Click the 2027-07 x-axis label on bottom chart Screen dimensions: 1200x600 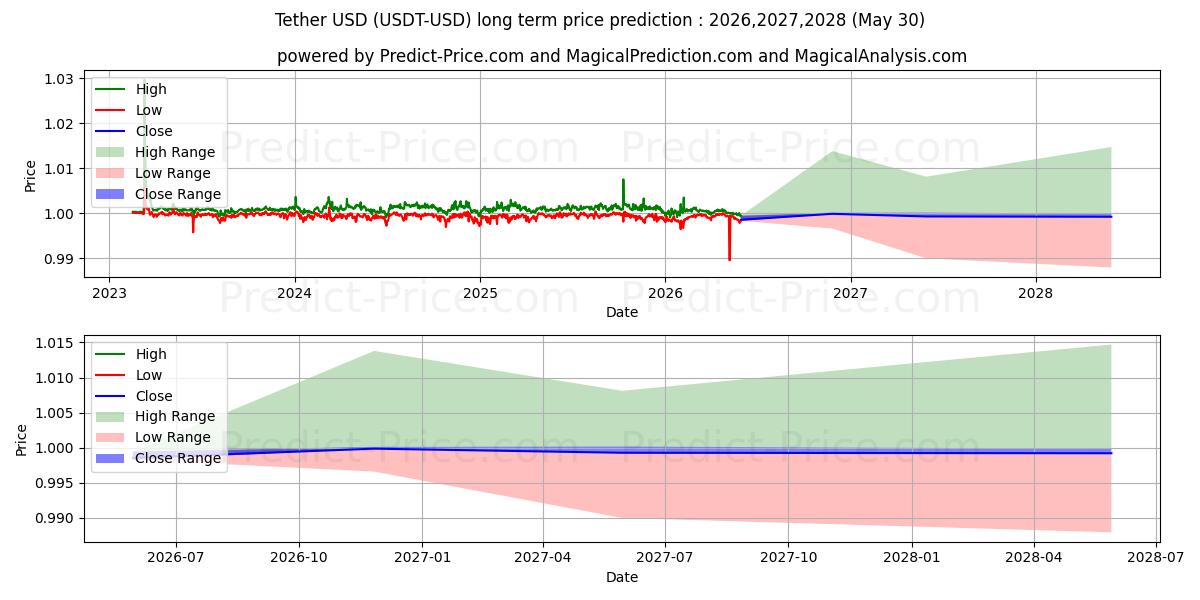665,558
